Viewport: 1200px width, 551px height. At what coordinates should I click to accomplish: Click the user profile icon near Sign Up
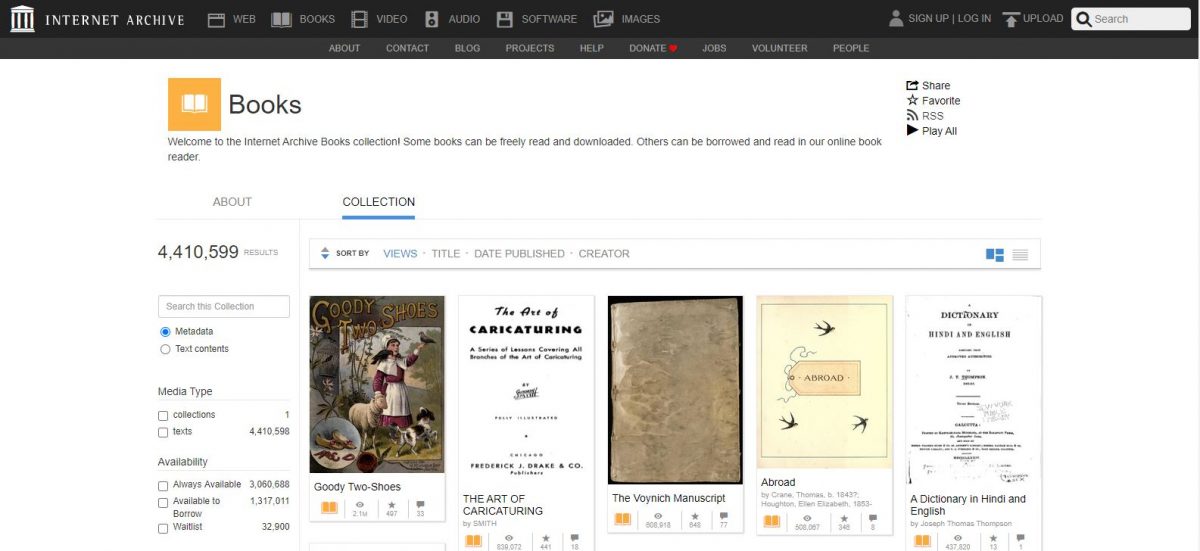[896, 18]
